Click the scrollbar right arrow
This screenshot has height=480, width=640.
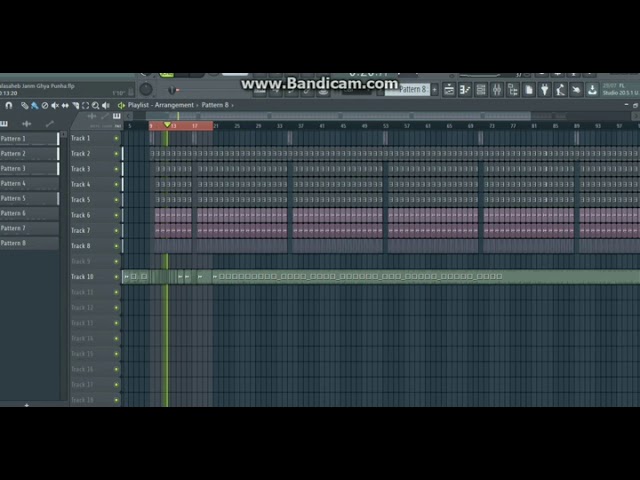pos(636,116)
